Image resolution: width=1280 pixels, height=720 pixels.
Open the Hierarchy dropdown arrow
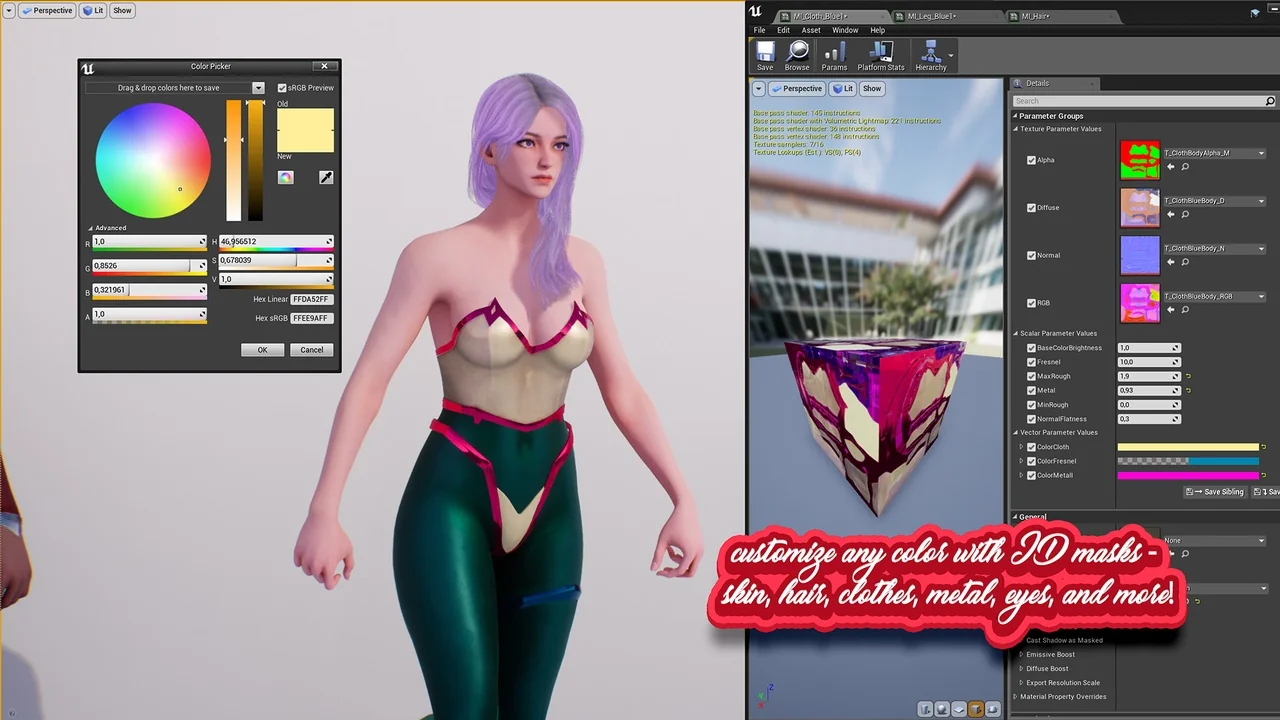tap(949, 57)
